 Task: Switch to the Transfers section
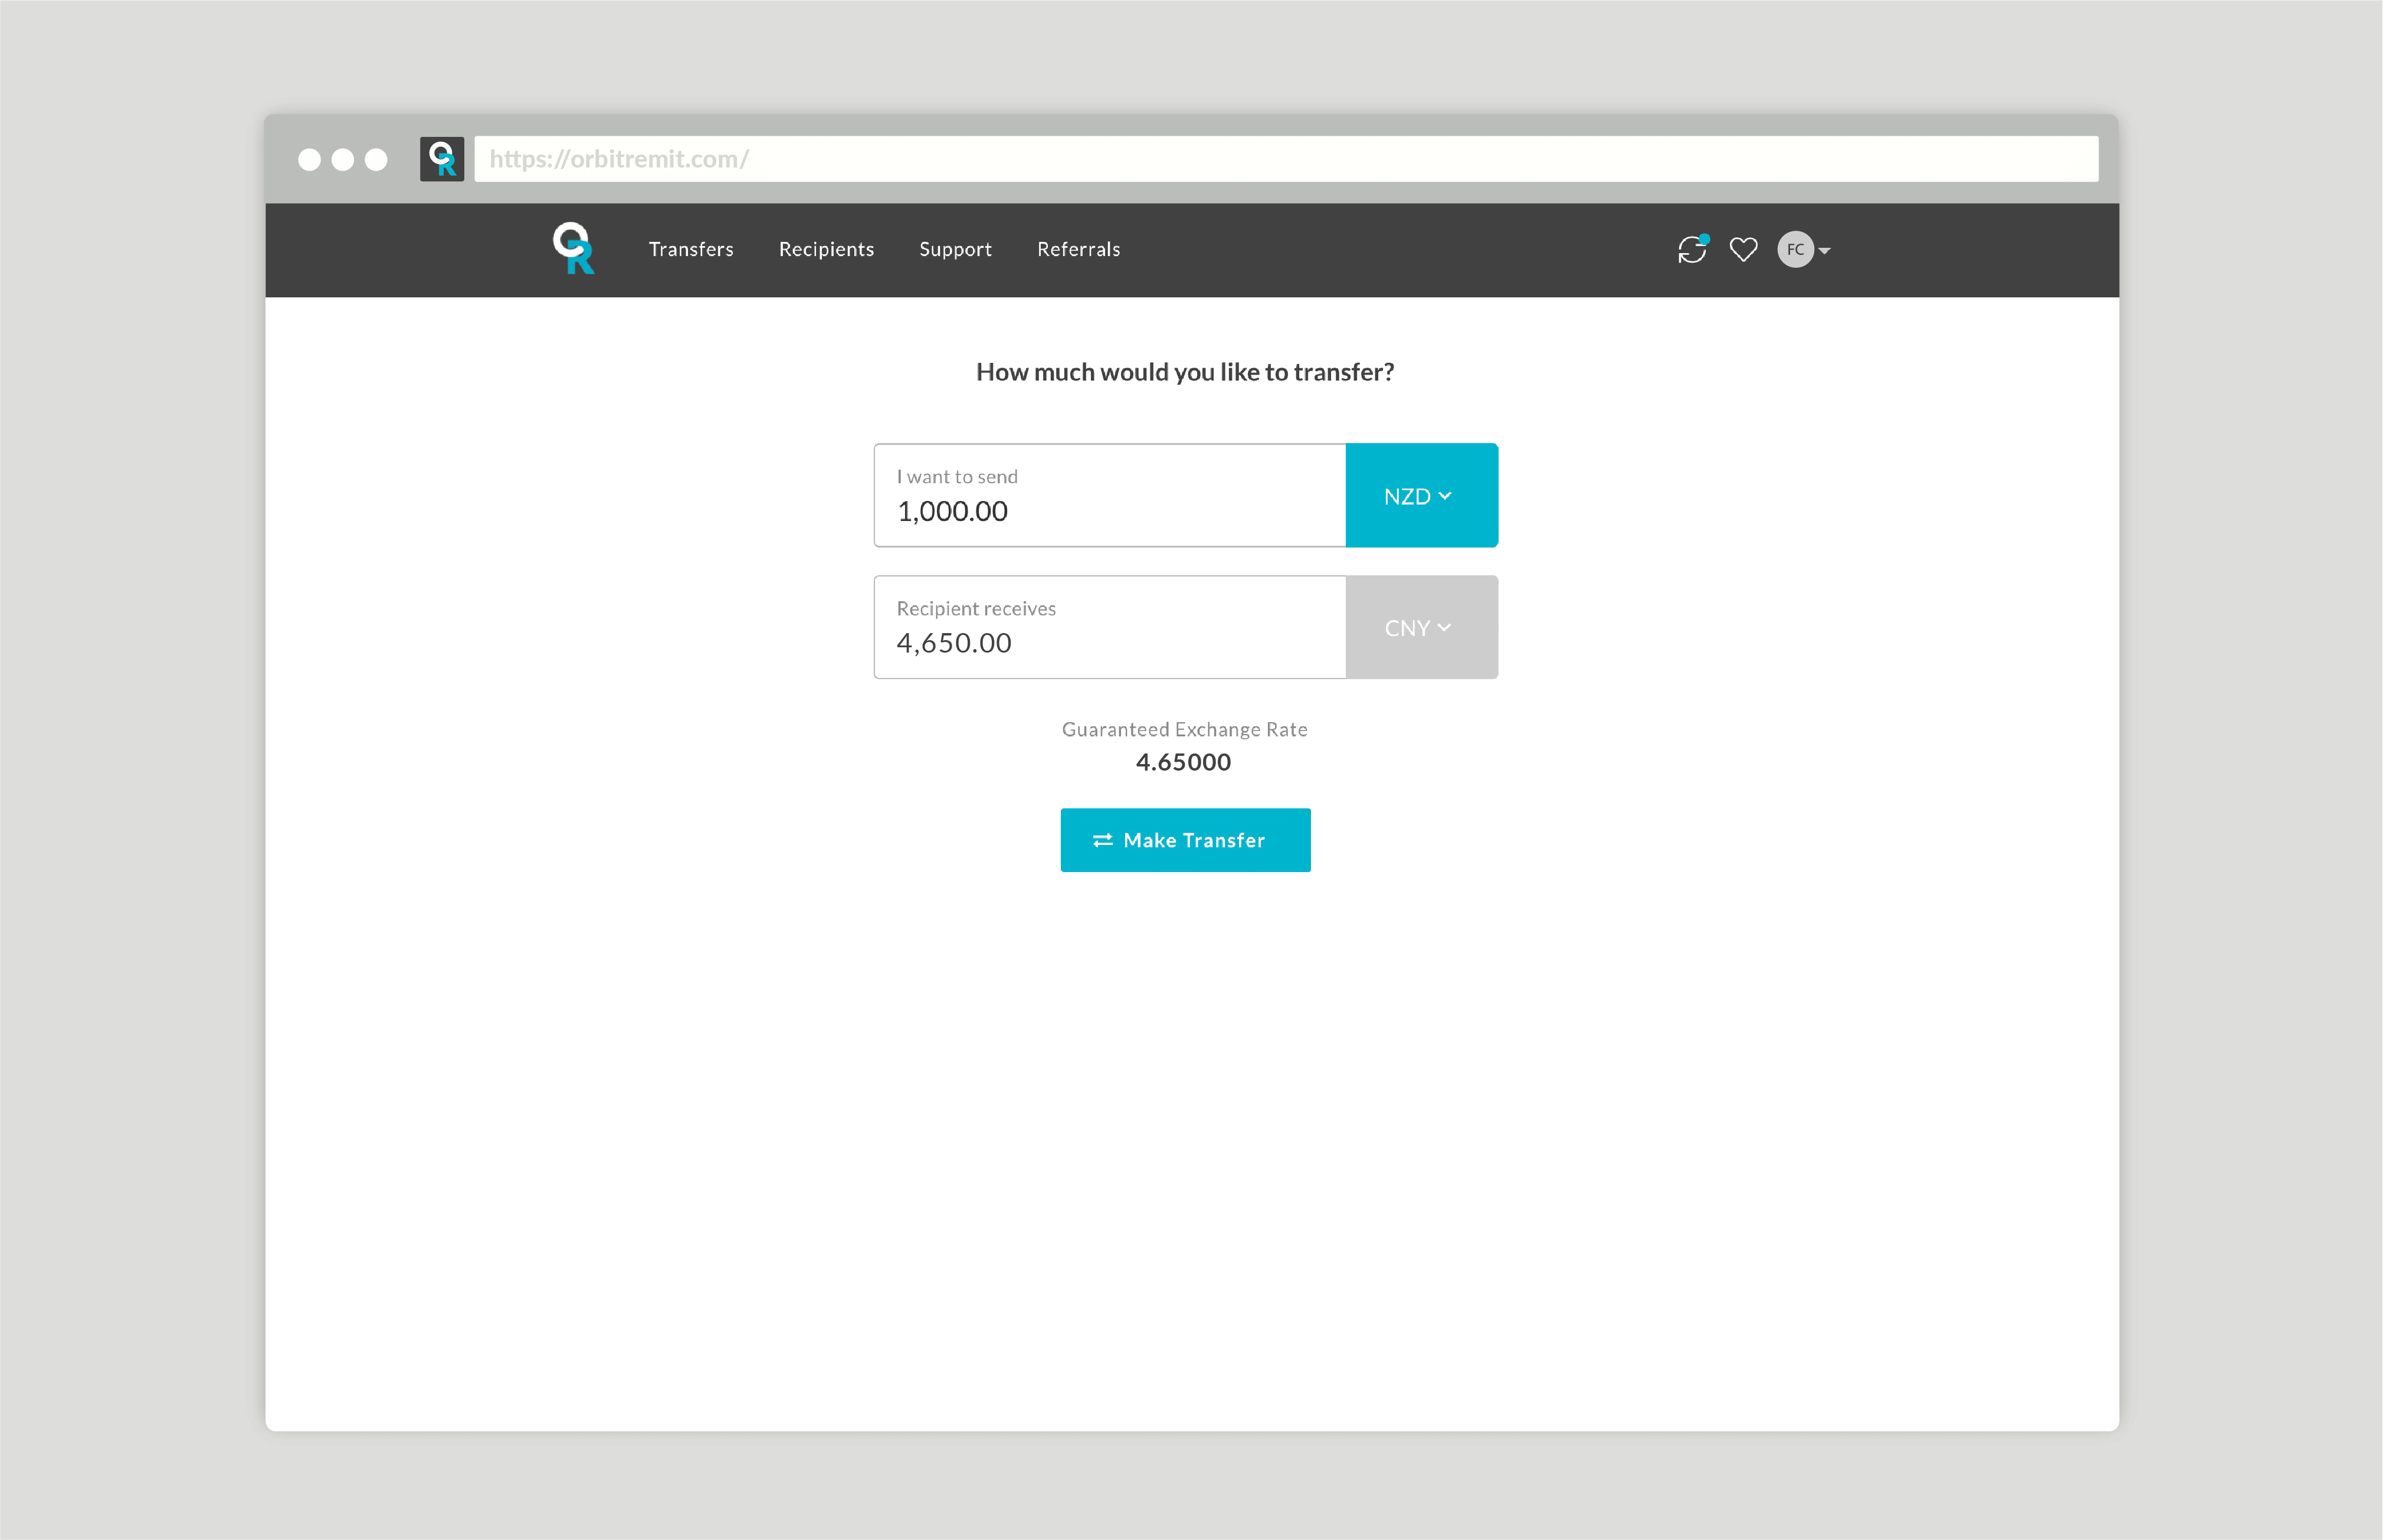coord(691,249)
